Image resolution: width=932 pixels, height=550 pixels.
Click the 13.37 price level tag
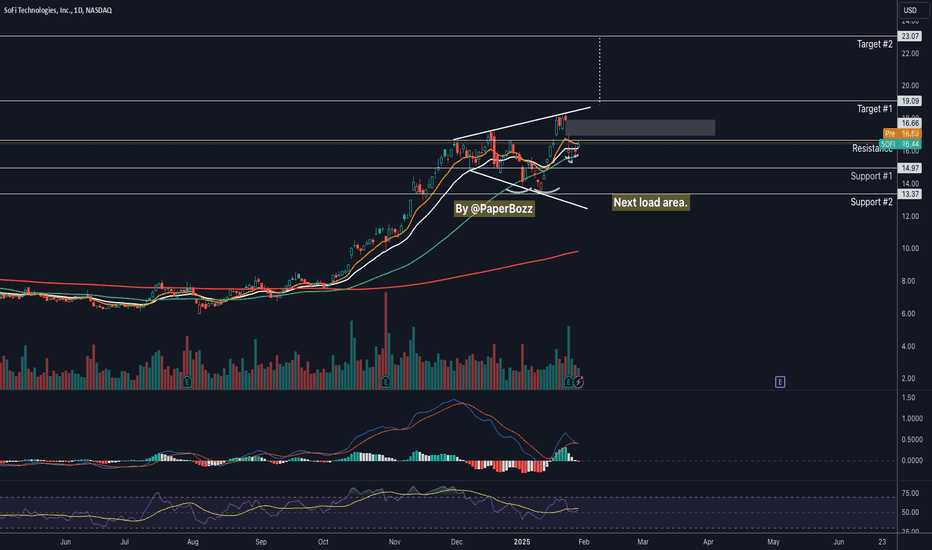910,194
